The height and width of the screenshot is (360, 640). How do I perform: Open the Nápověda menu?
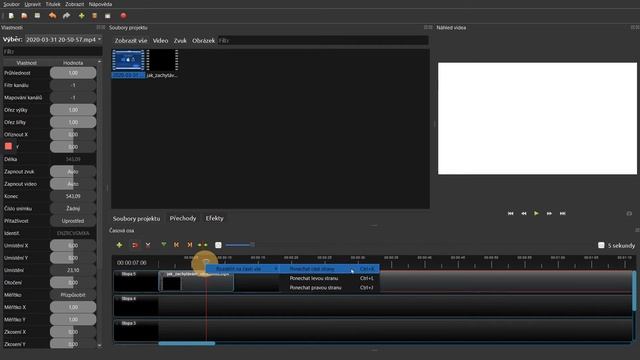coord(100,4)
